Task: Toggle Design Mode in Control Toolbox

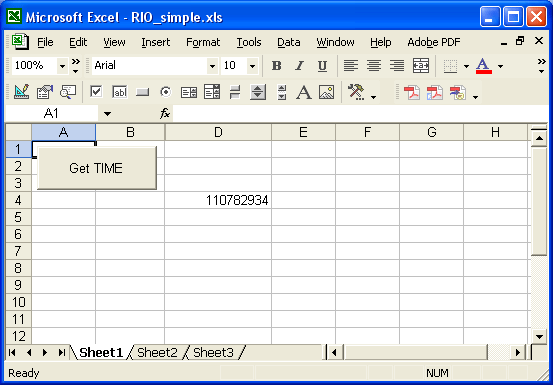Action: 22,92
